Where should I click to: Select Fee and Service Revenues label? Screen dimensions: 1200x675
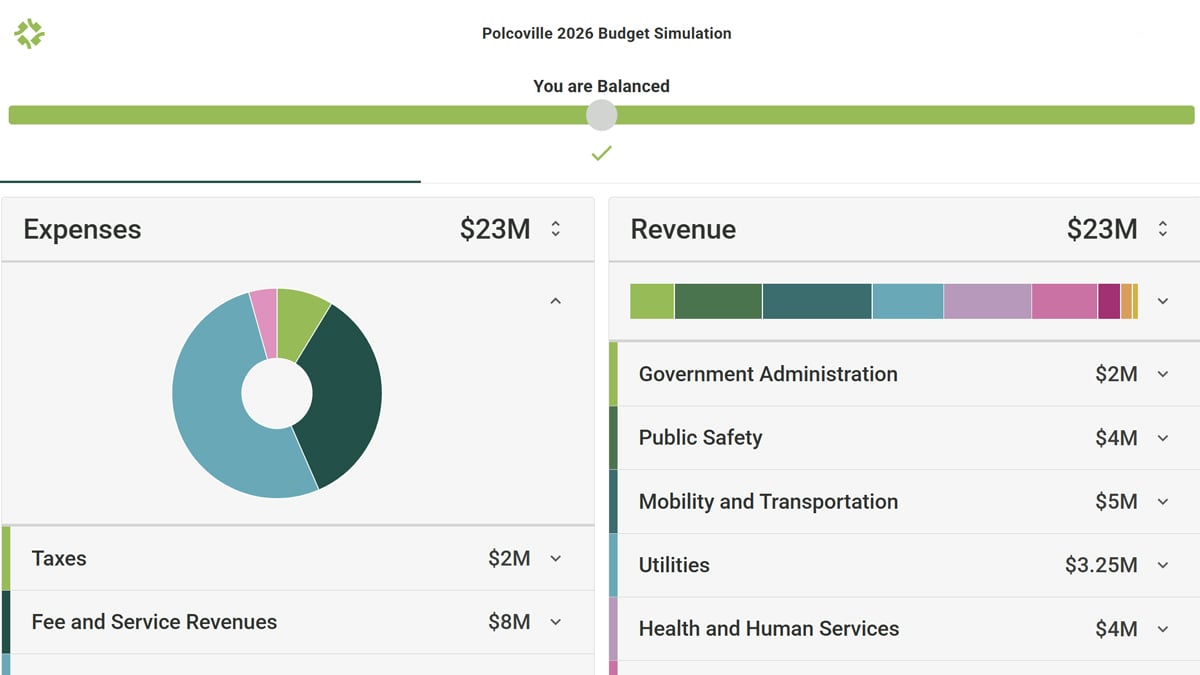click(x=154, y=622)
